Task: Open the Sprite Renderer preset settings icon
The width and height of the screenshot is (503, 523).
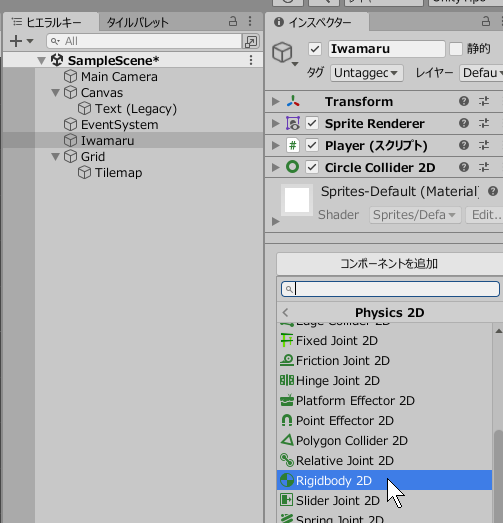Action: click(484, 123)
